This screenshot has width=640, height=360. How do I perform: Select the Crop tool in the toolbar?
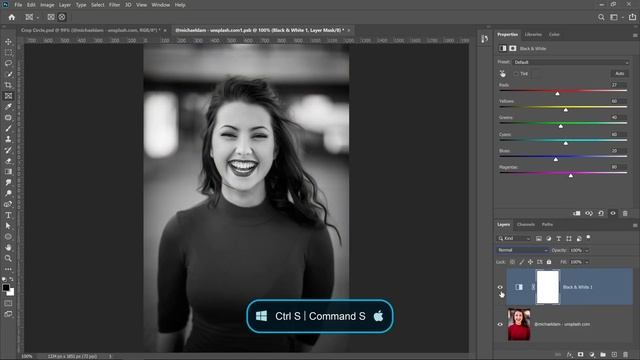(8, 85)
